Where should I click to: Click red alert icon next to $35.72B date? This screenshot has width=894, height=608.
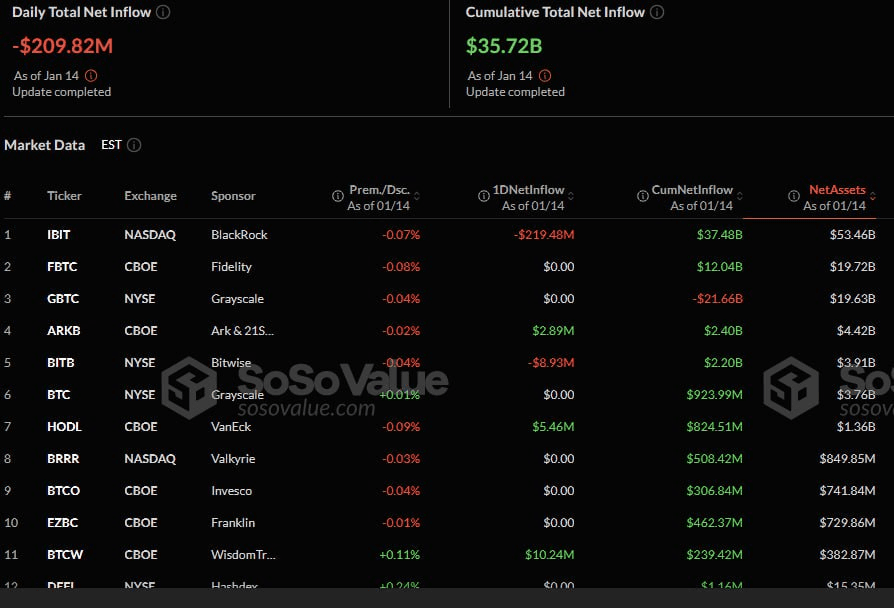click(545, 75)
